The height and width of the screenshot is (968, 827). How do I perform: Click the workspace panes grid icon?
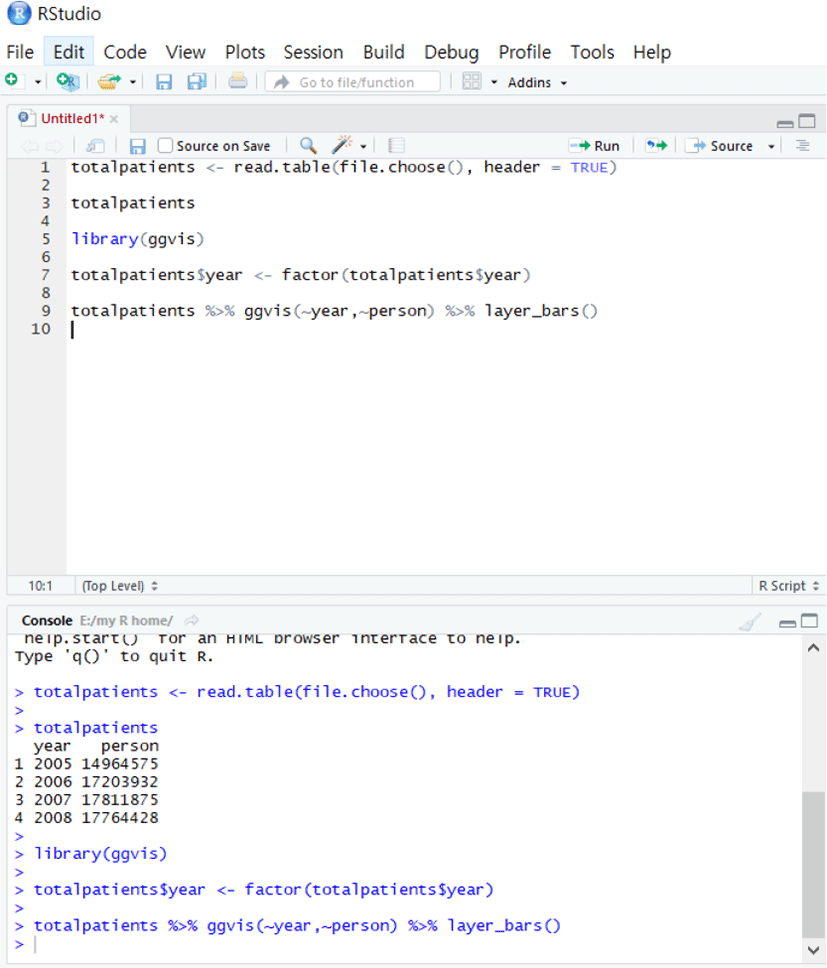(472, 81)
